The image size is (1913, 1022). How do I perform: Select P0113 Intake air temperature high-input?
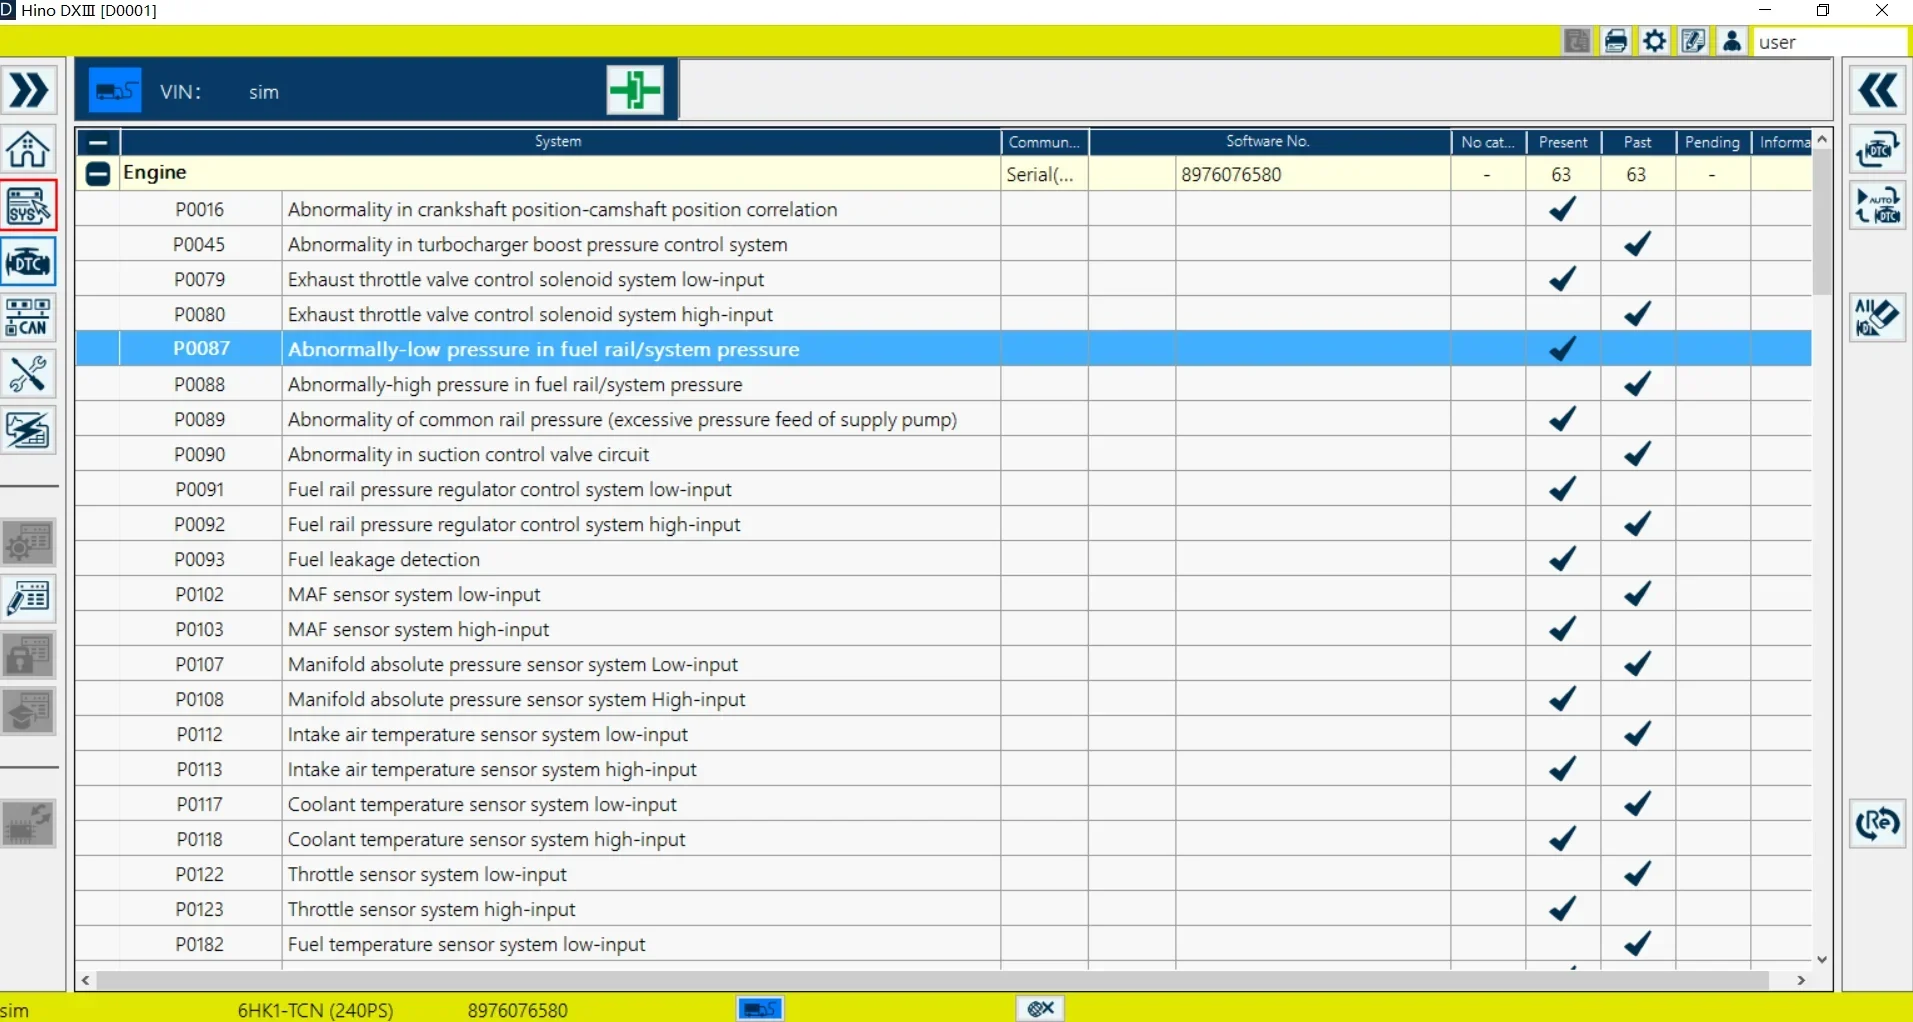point(944,769)
